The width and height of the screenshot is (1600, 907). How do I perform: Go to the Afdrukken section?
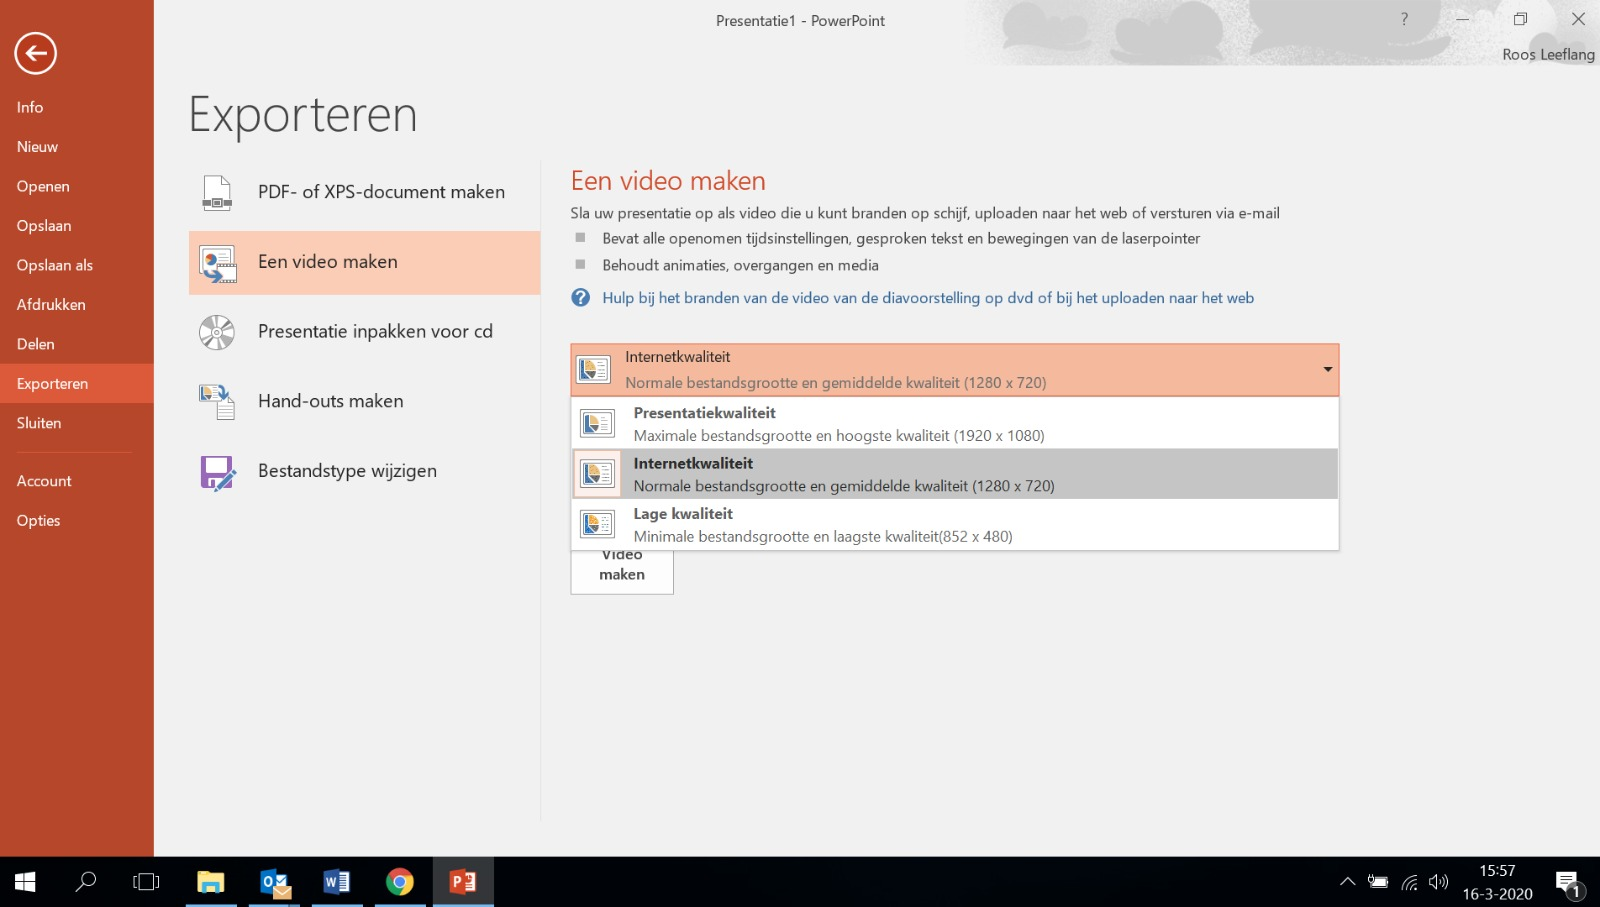pyautogui.click(x=51, y=305)
